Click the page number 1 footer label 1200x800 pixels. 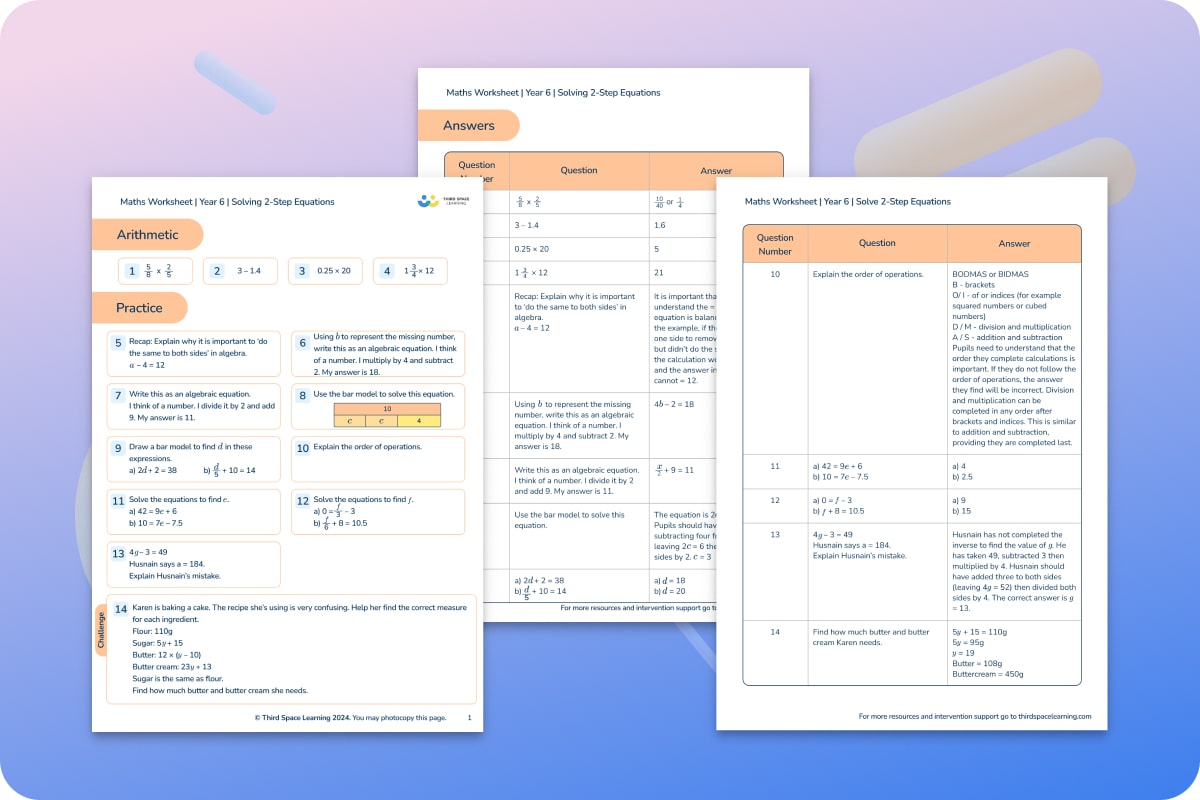coord(467,716)
